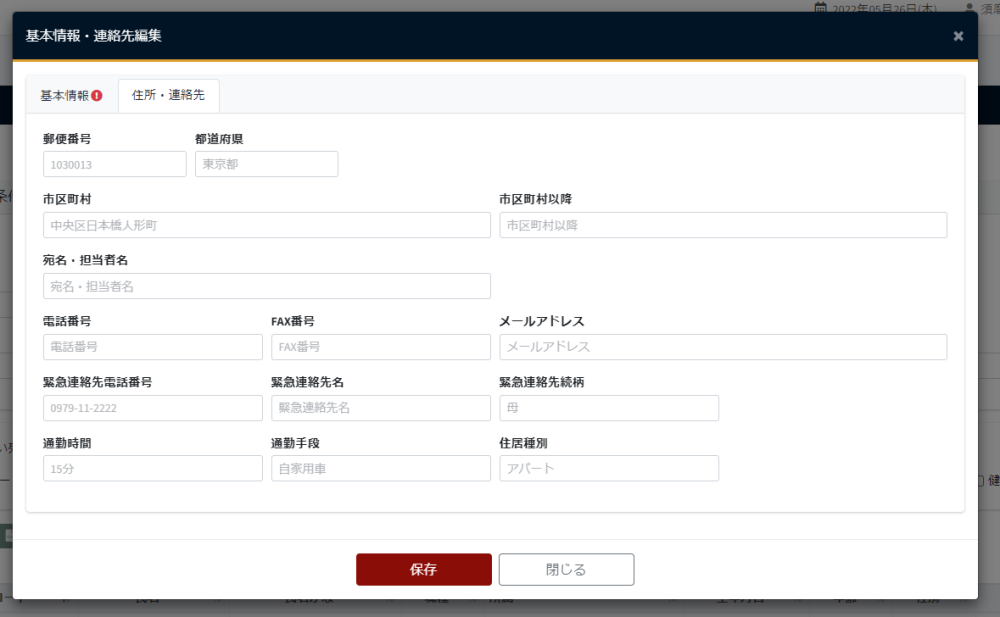The height and width of the screenshot is (617, 1000).
Task: Click the red alert badge on 基本情報 tab
Action: (99, 93)
